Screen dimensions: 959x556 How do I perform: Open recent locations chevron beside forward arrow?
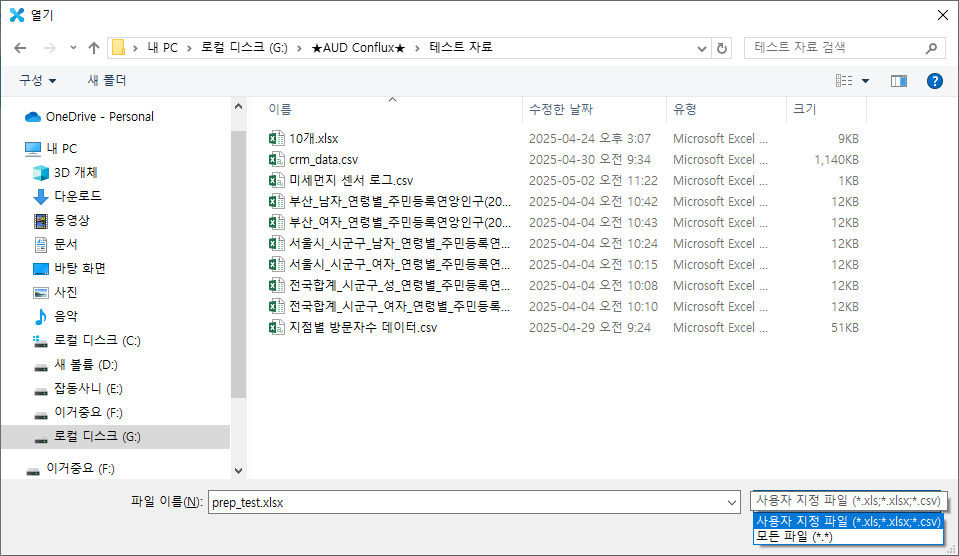(x=73, y=48)
